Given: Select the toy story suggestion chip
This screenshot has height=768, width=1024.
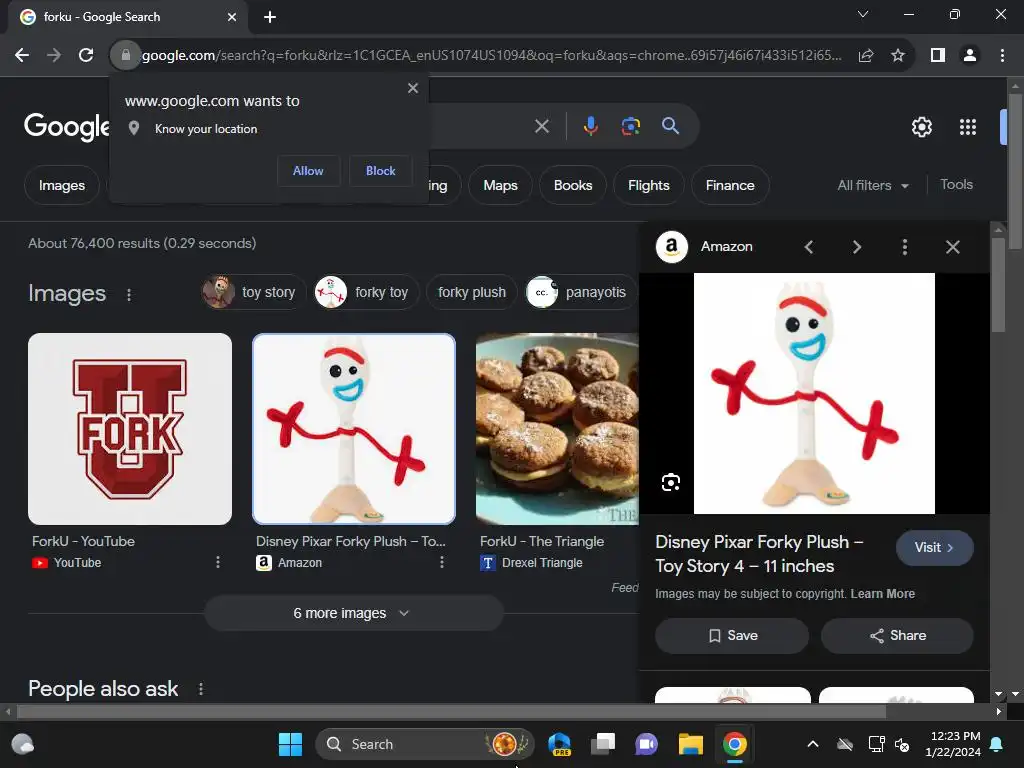Looking at the screenshot, I should coord(253,292).
